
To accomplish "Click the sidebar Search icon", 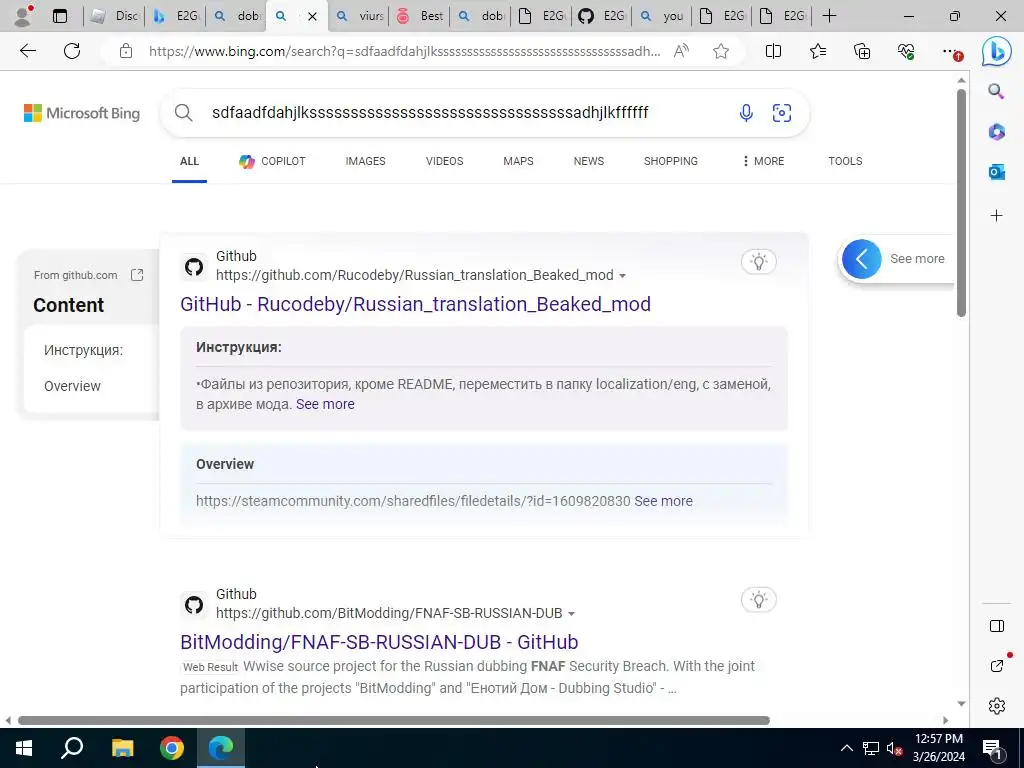I will click(x=996, y=91).
